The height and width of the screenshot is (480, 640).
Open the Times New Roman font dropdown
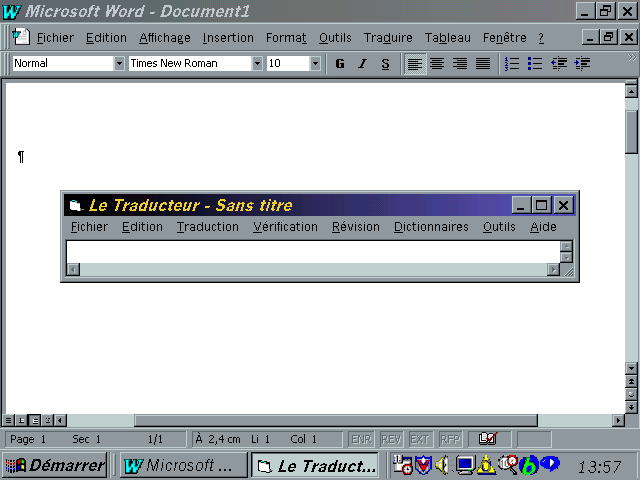[x=257, y=63]
